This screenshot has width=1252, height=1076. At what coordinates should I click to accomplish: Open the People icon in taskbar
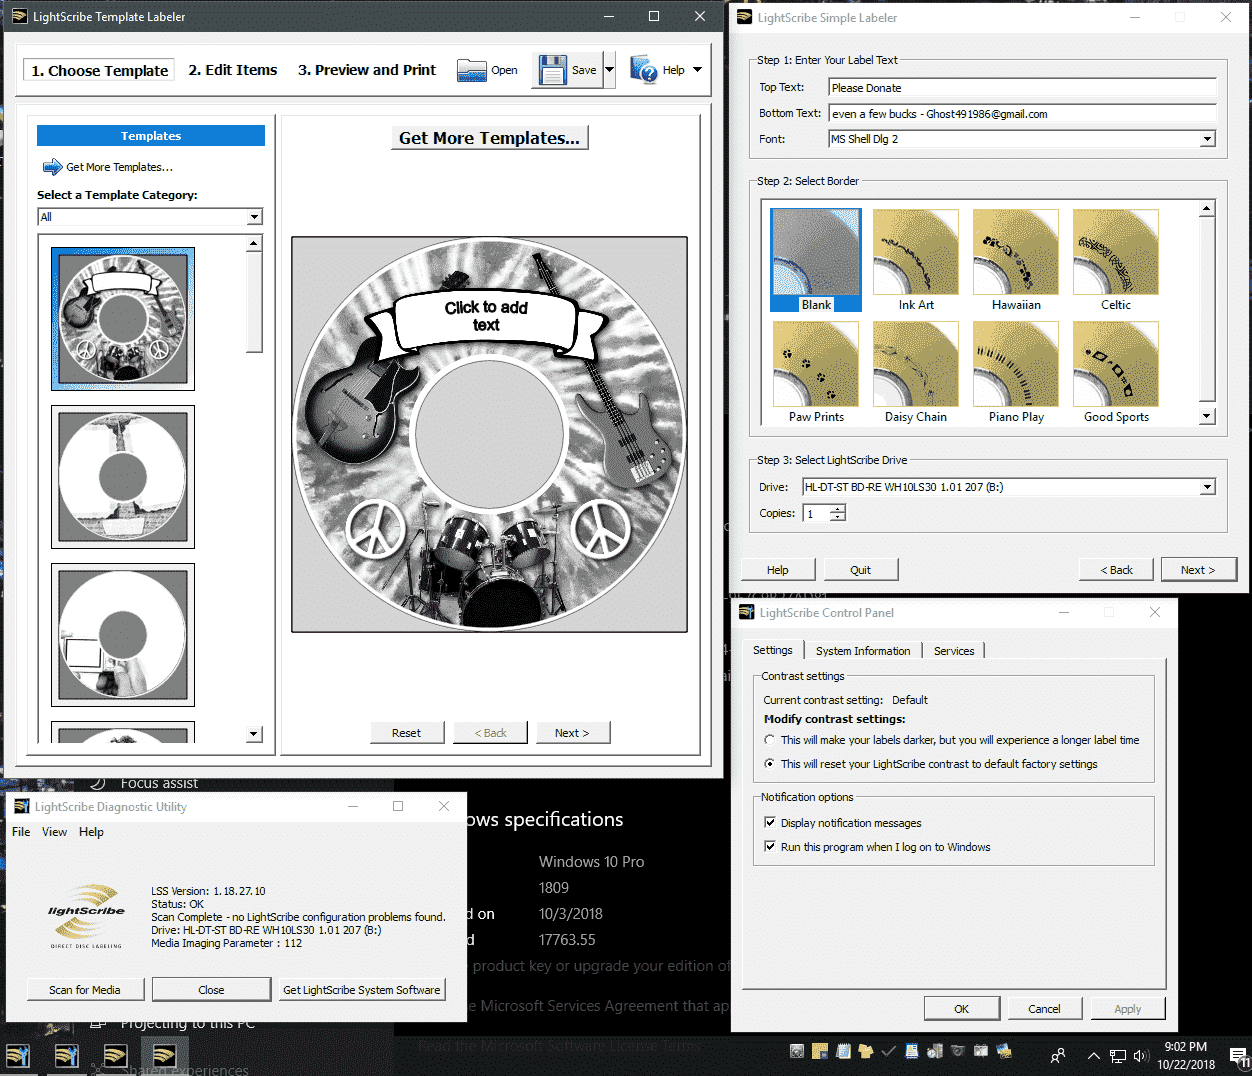(x=1057, y=1055)
